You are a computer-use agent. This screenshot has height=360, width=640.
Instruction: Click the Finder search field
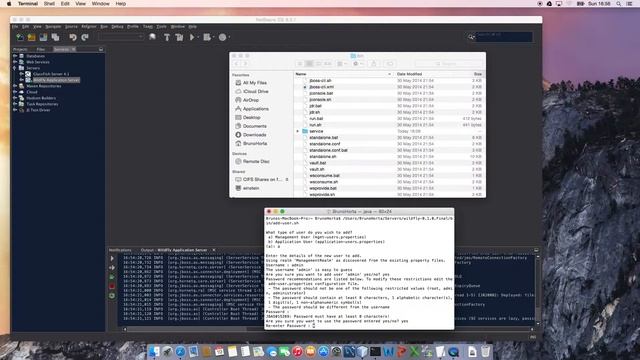(449, 64)
